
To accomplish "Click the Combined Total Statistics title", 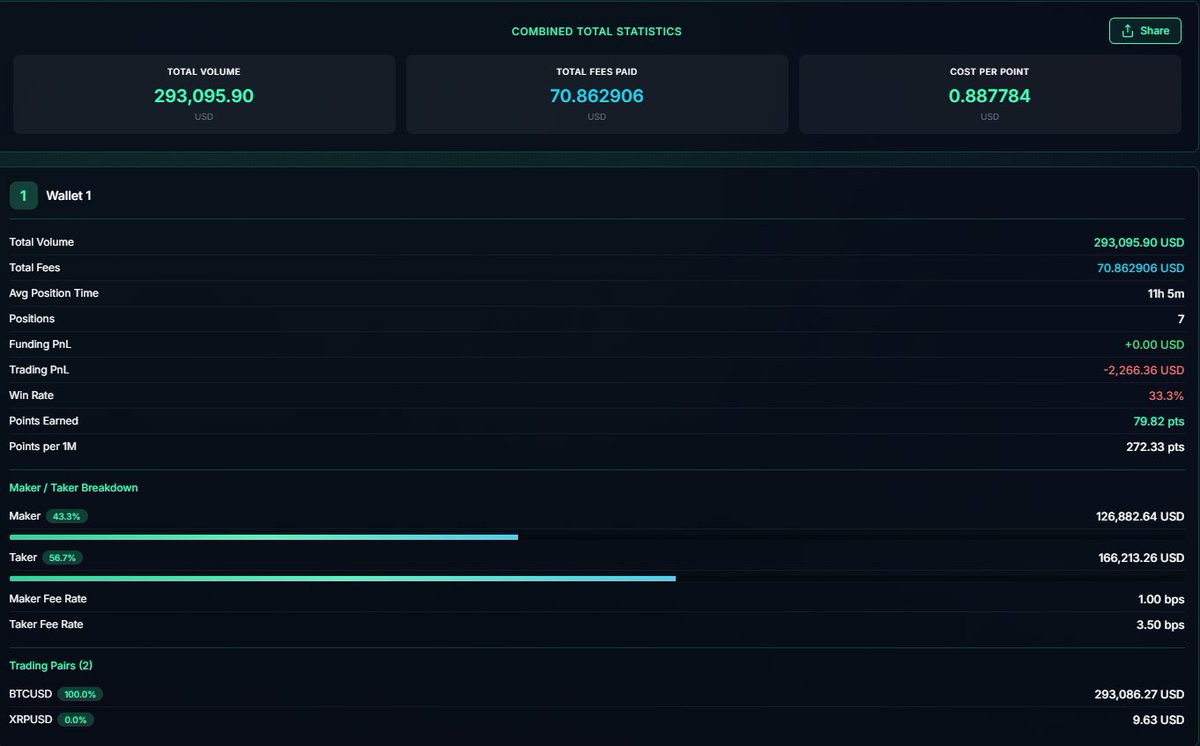I will click(597, 31).
